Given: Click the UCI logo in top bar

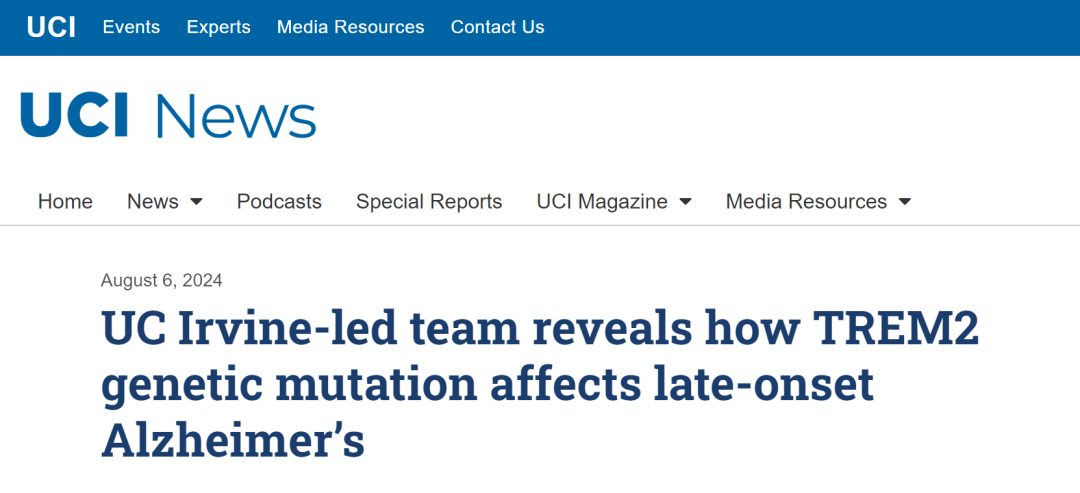Looking at the screenshot, I should click(x=51, y=27).
